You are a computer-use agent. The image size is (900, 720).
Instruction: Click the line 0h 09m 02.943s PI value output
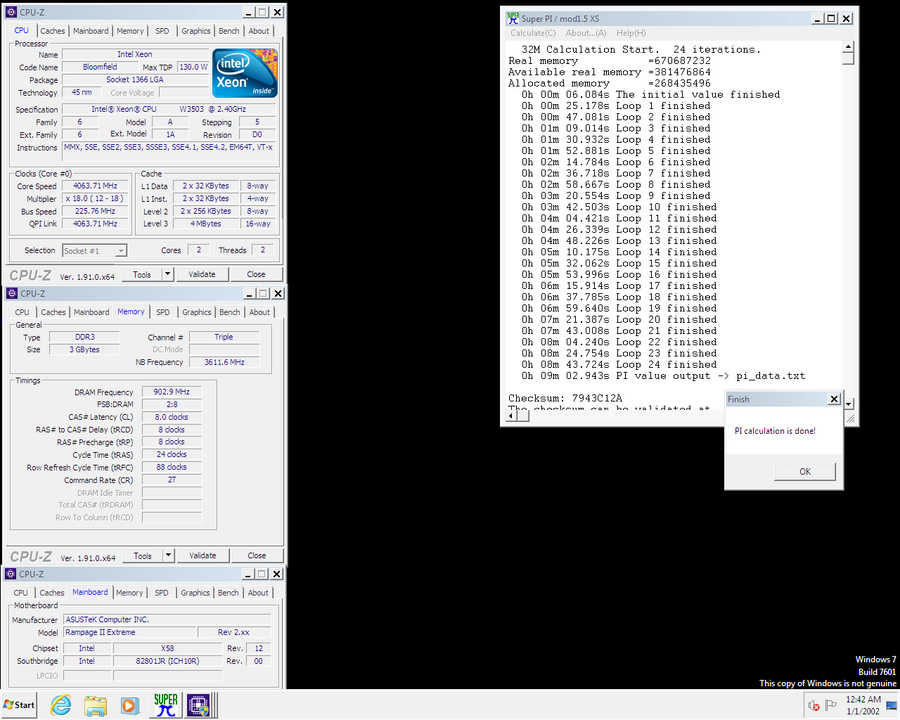[663, 376]
